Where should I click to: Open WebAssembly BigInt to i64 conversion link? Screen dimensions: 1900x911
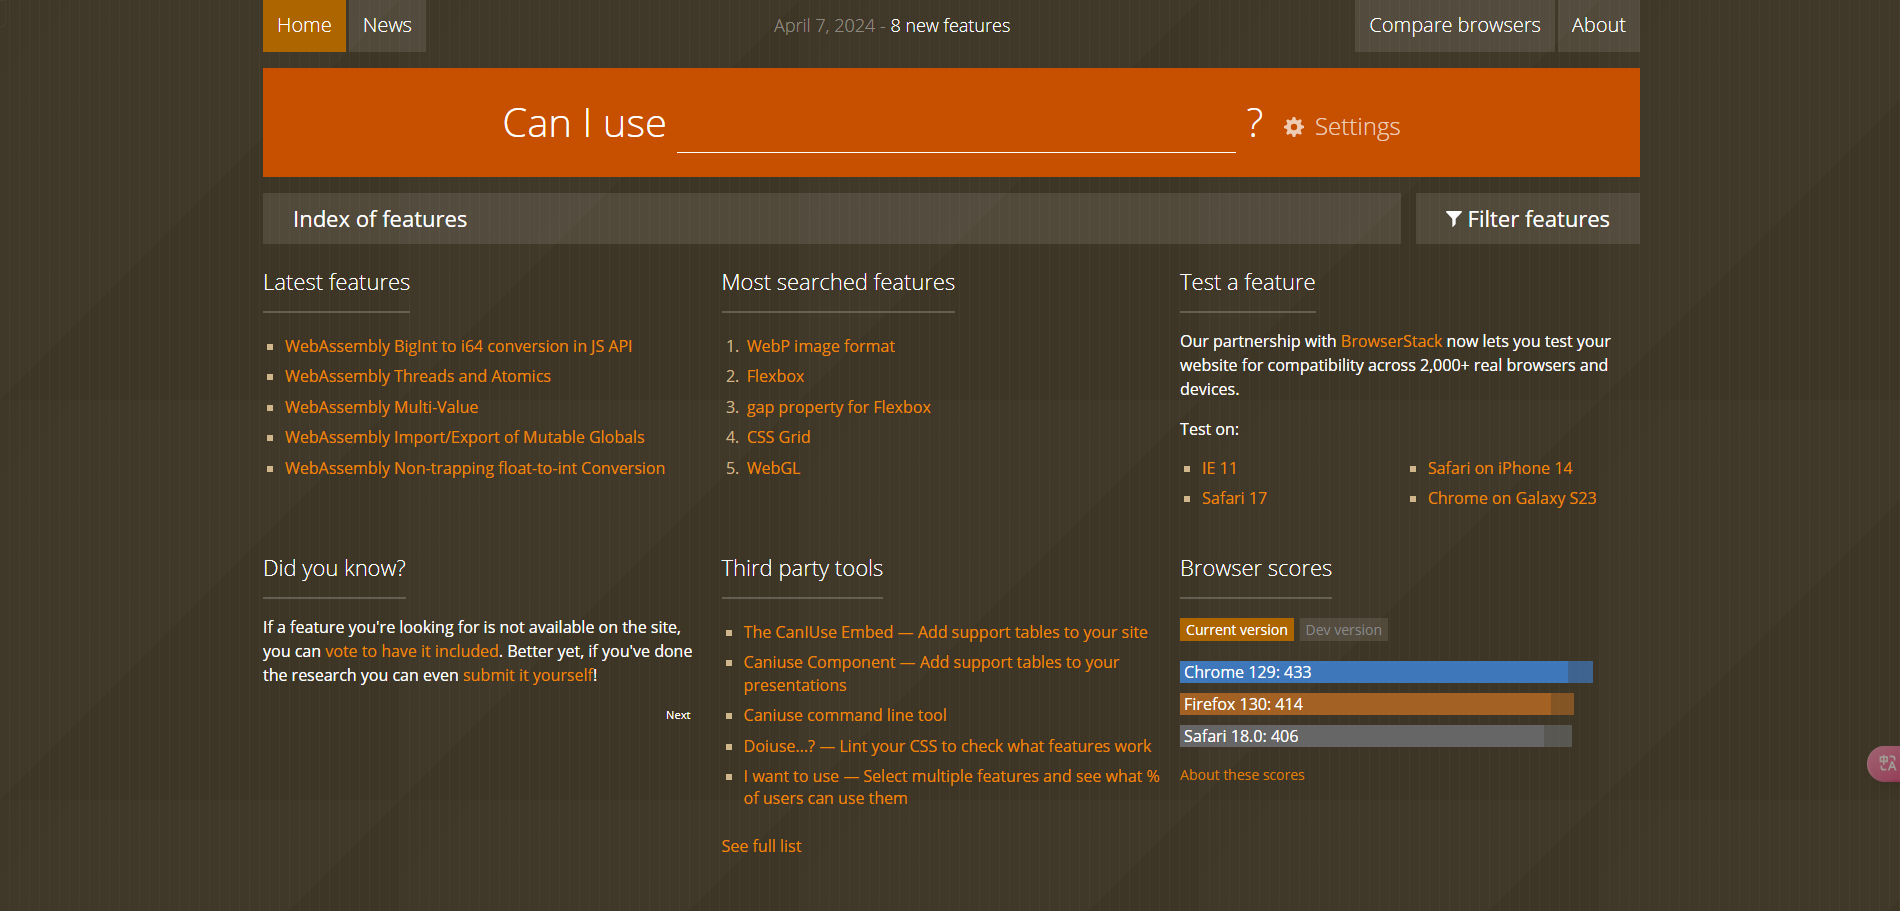coord(458,346)
